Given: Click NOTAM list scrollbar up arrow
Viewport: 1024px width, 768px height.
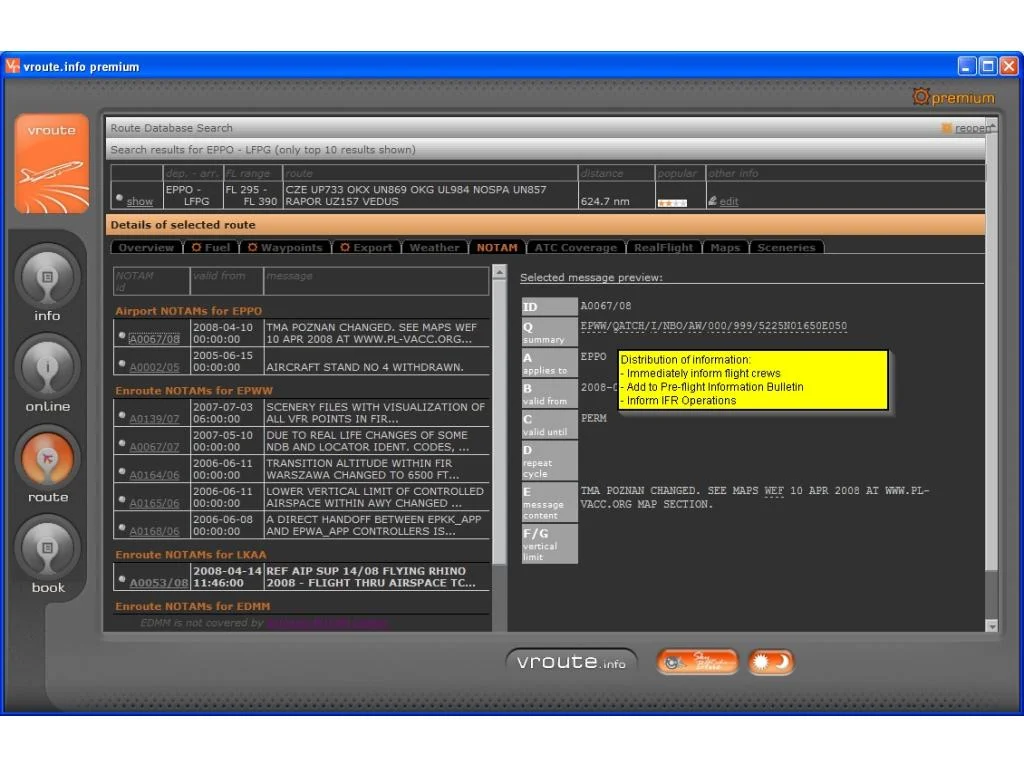Looking at the screenshot, I should pos(500,271).
